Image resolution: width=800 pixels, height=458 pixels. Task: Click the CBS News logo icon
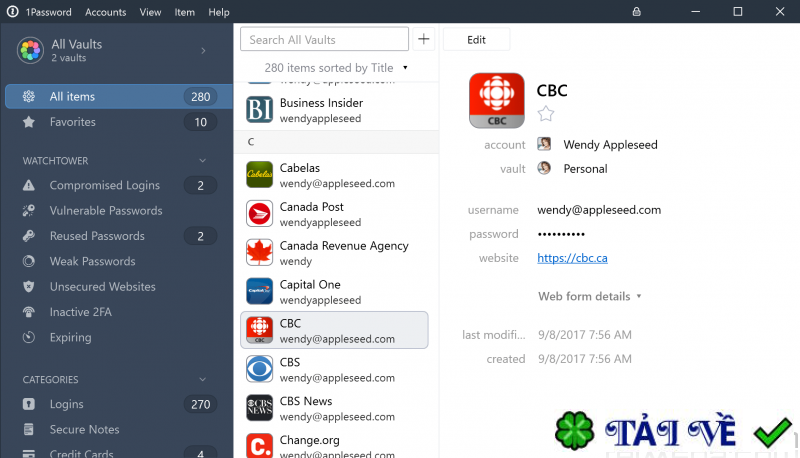[259, 408]
